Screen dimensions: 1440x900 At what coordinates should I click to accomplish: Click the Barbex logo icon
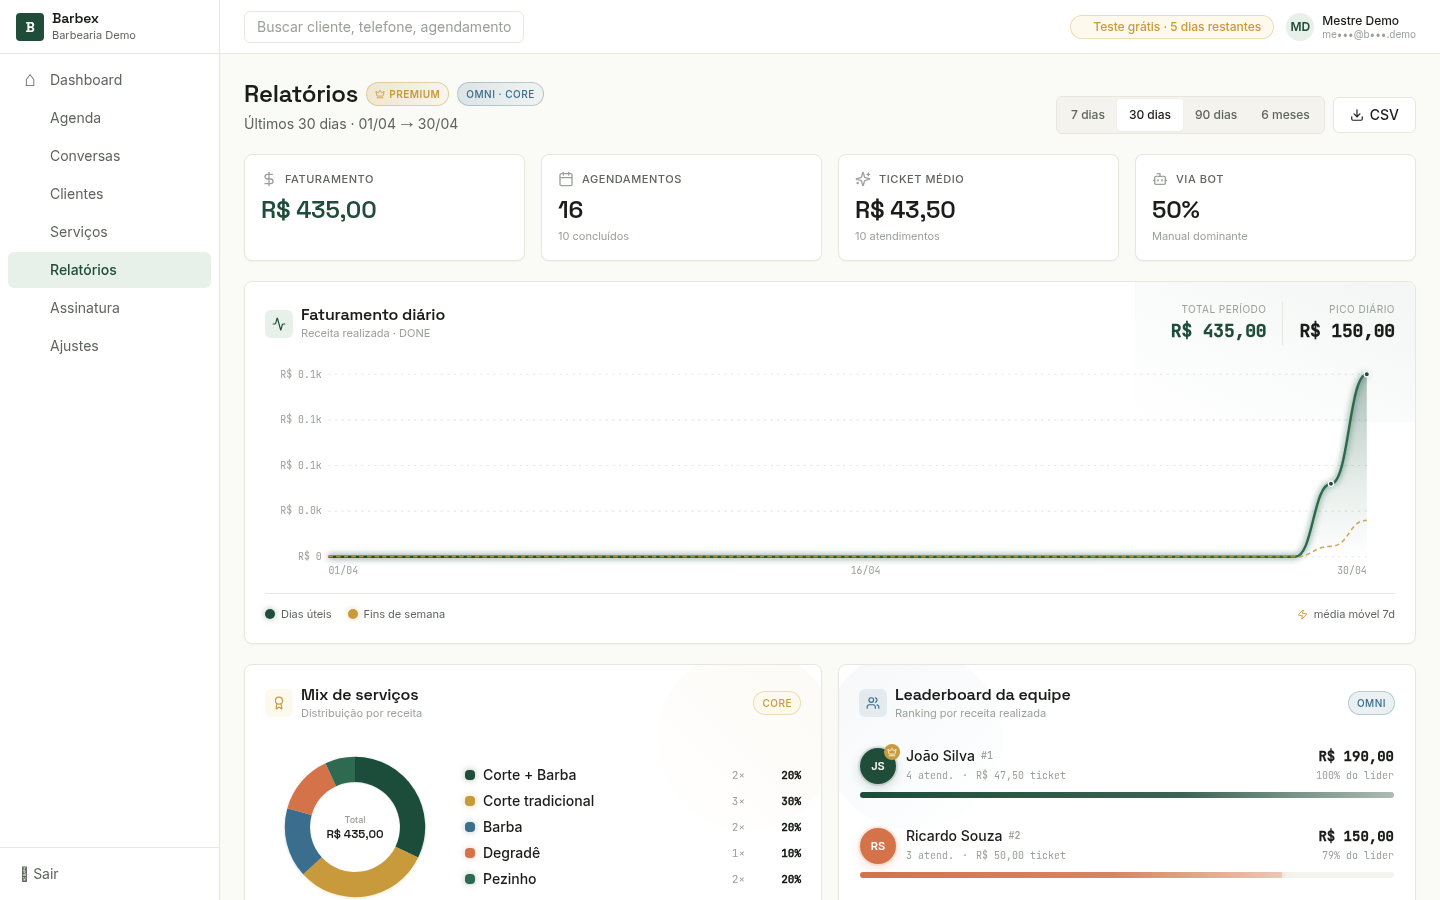pyautogui.click(x=30, y=27)
